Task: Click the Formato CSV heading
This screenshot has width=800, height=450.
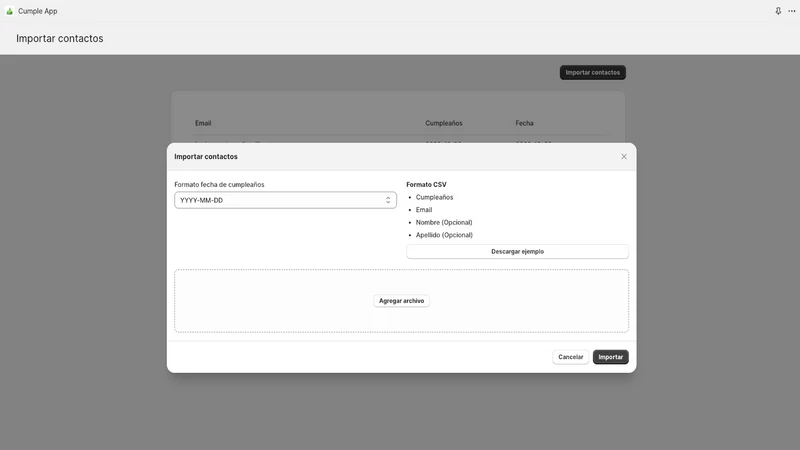Action: (x=427, y=185)
